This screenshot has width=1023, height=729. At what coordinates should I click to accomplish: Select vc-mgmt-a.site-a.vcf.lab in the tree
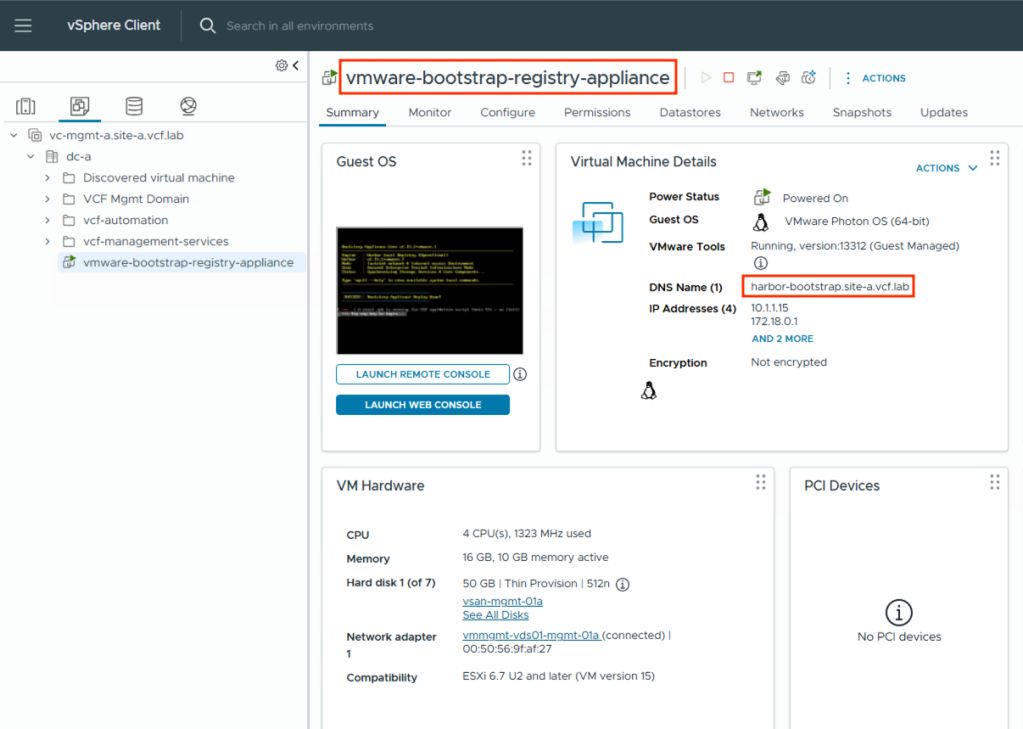(x=116, y=135)
